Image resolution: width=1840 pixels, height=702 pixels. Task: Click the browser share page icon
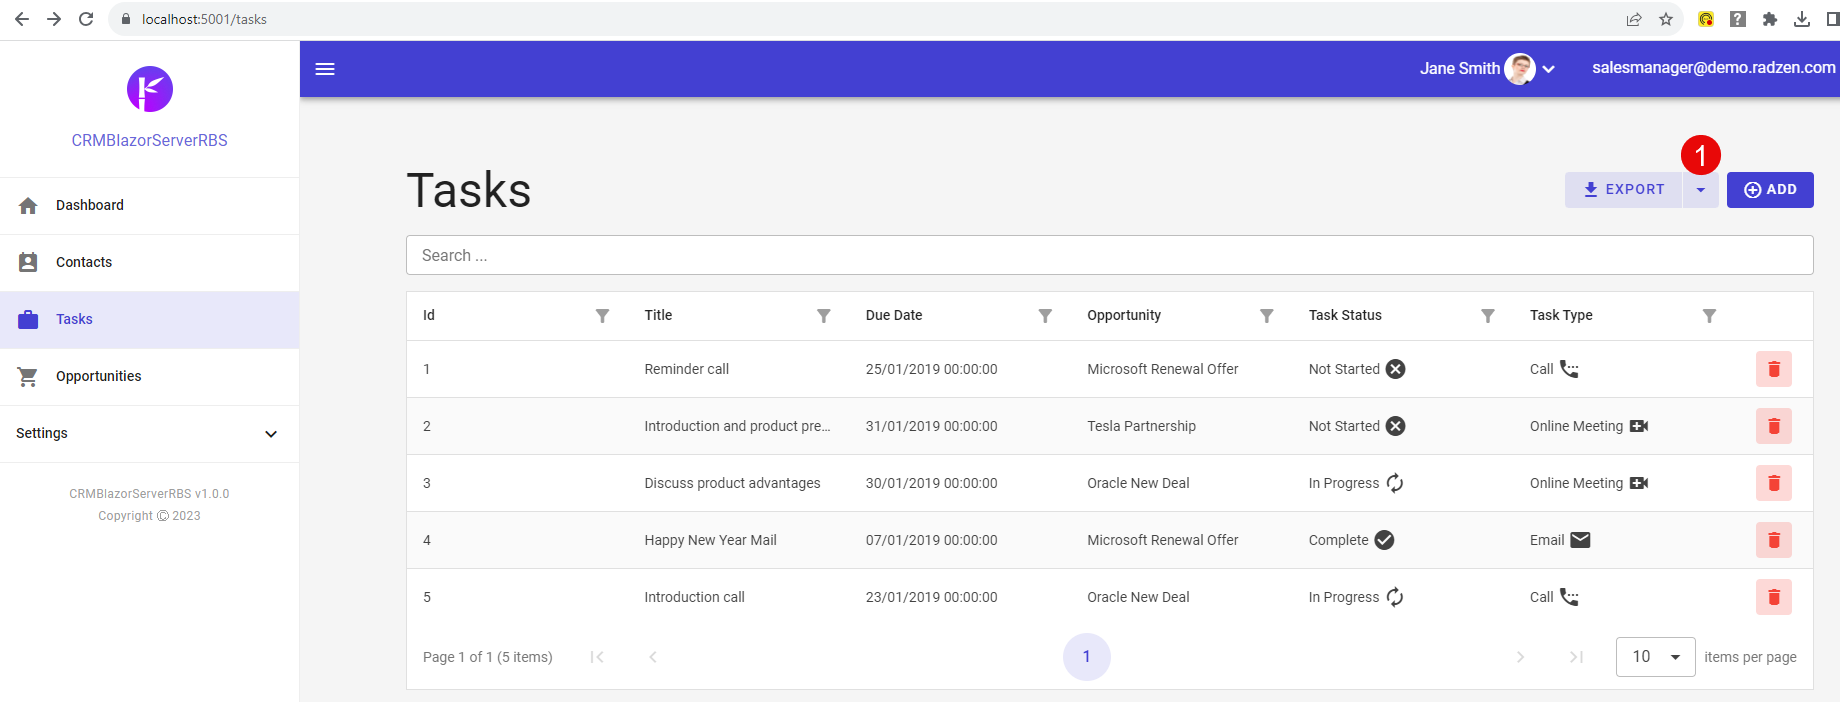point(1634,19)
